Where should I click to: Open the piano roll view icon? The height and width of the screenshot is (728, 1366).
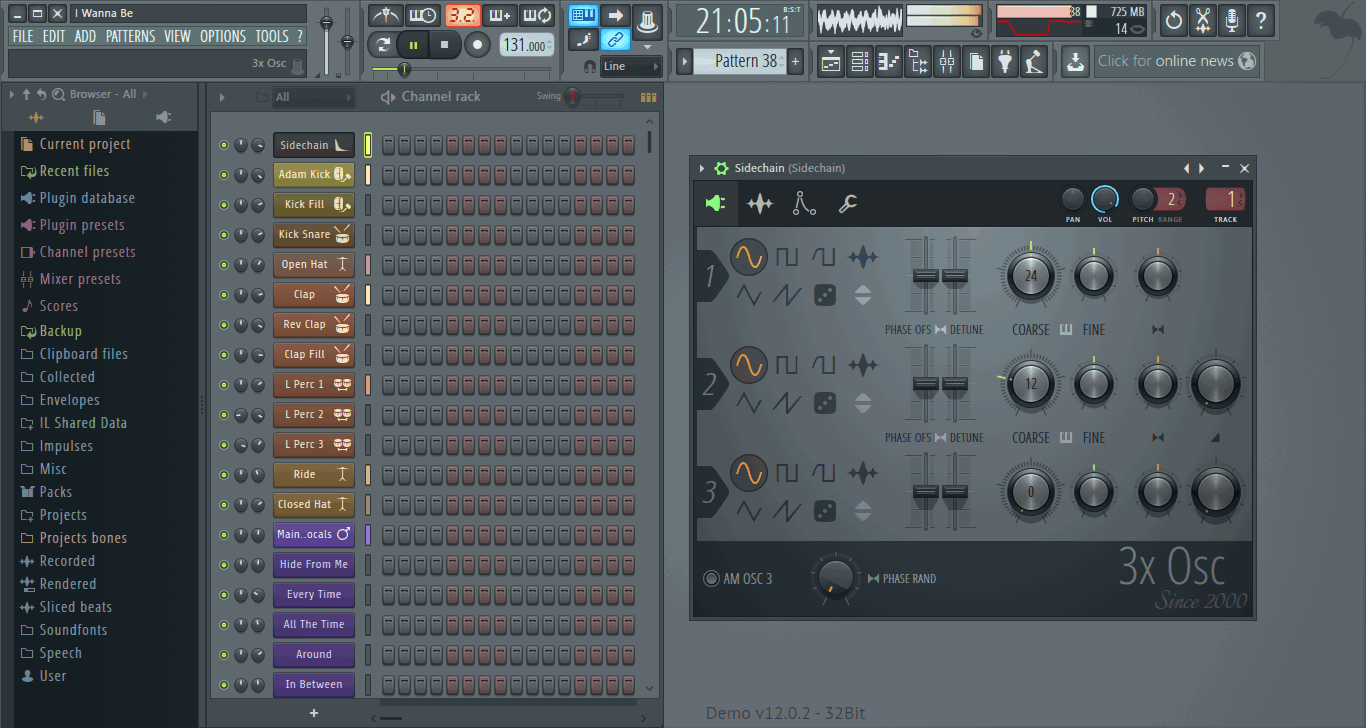click(889, 62)
